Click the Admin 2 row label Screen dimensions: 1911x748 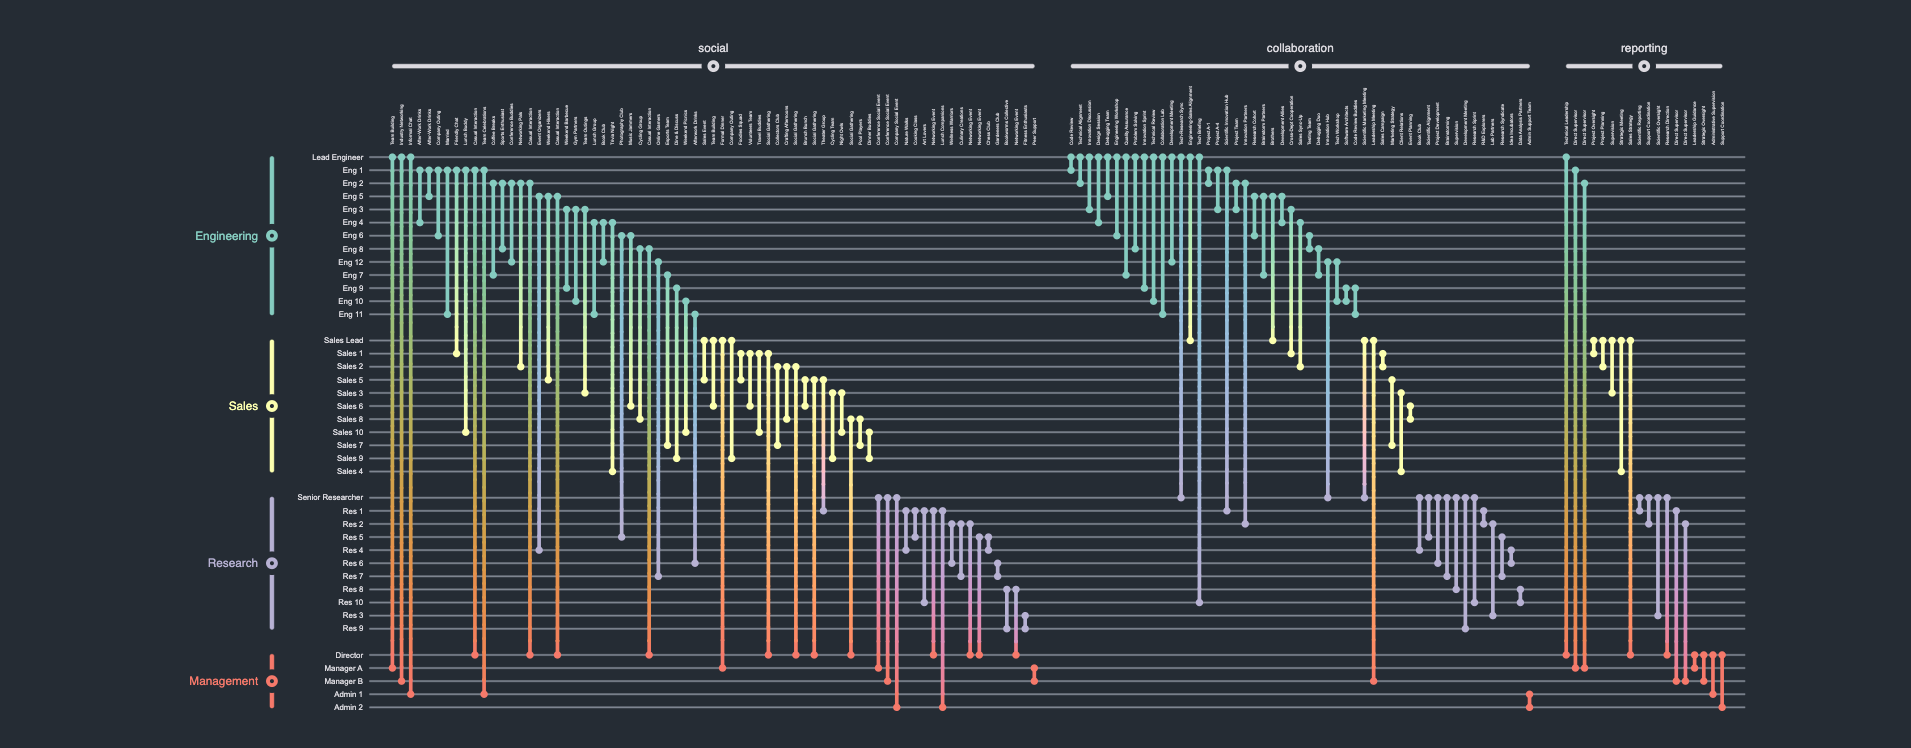pyautogui.click(x=348, y=707)
